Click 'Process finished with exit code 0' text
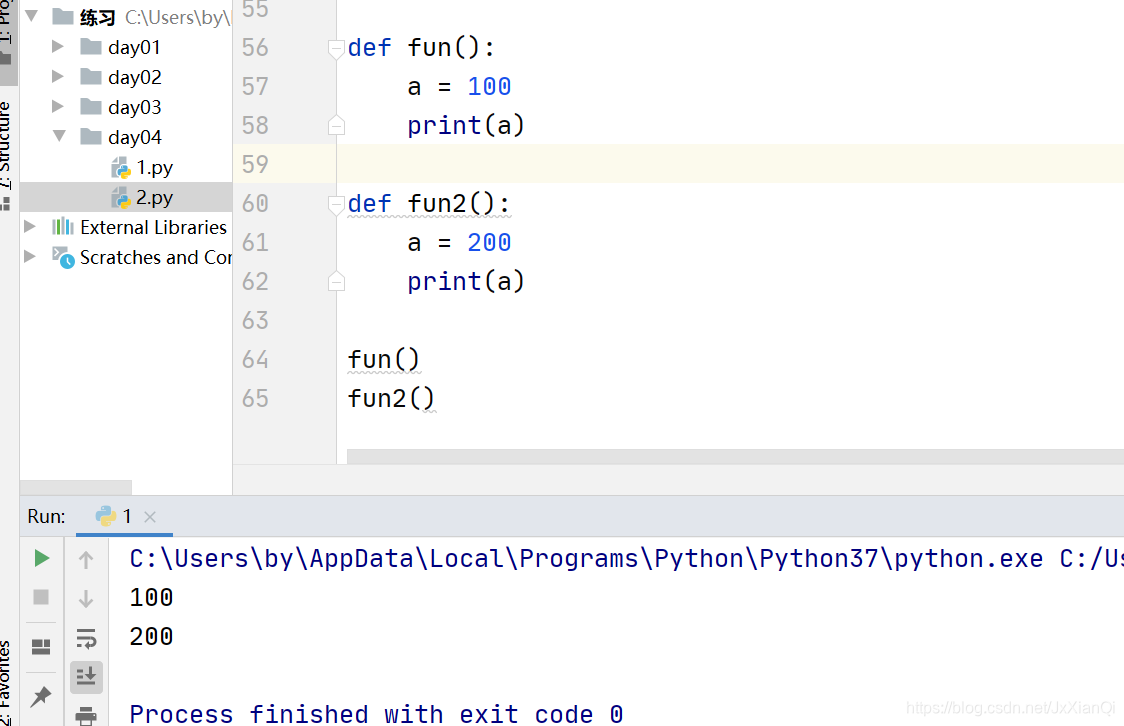The width and height of the screenshot is (1124, 726). (376, 714)
